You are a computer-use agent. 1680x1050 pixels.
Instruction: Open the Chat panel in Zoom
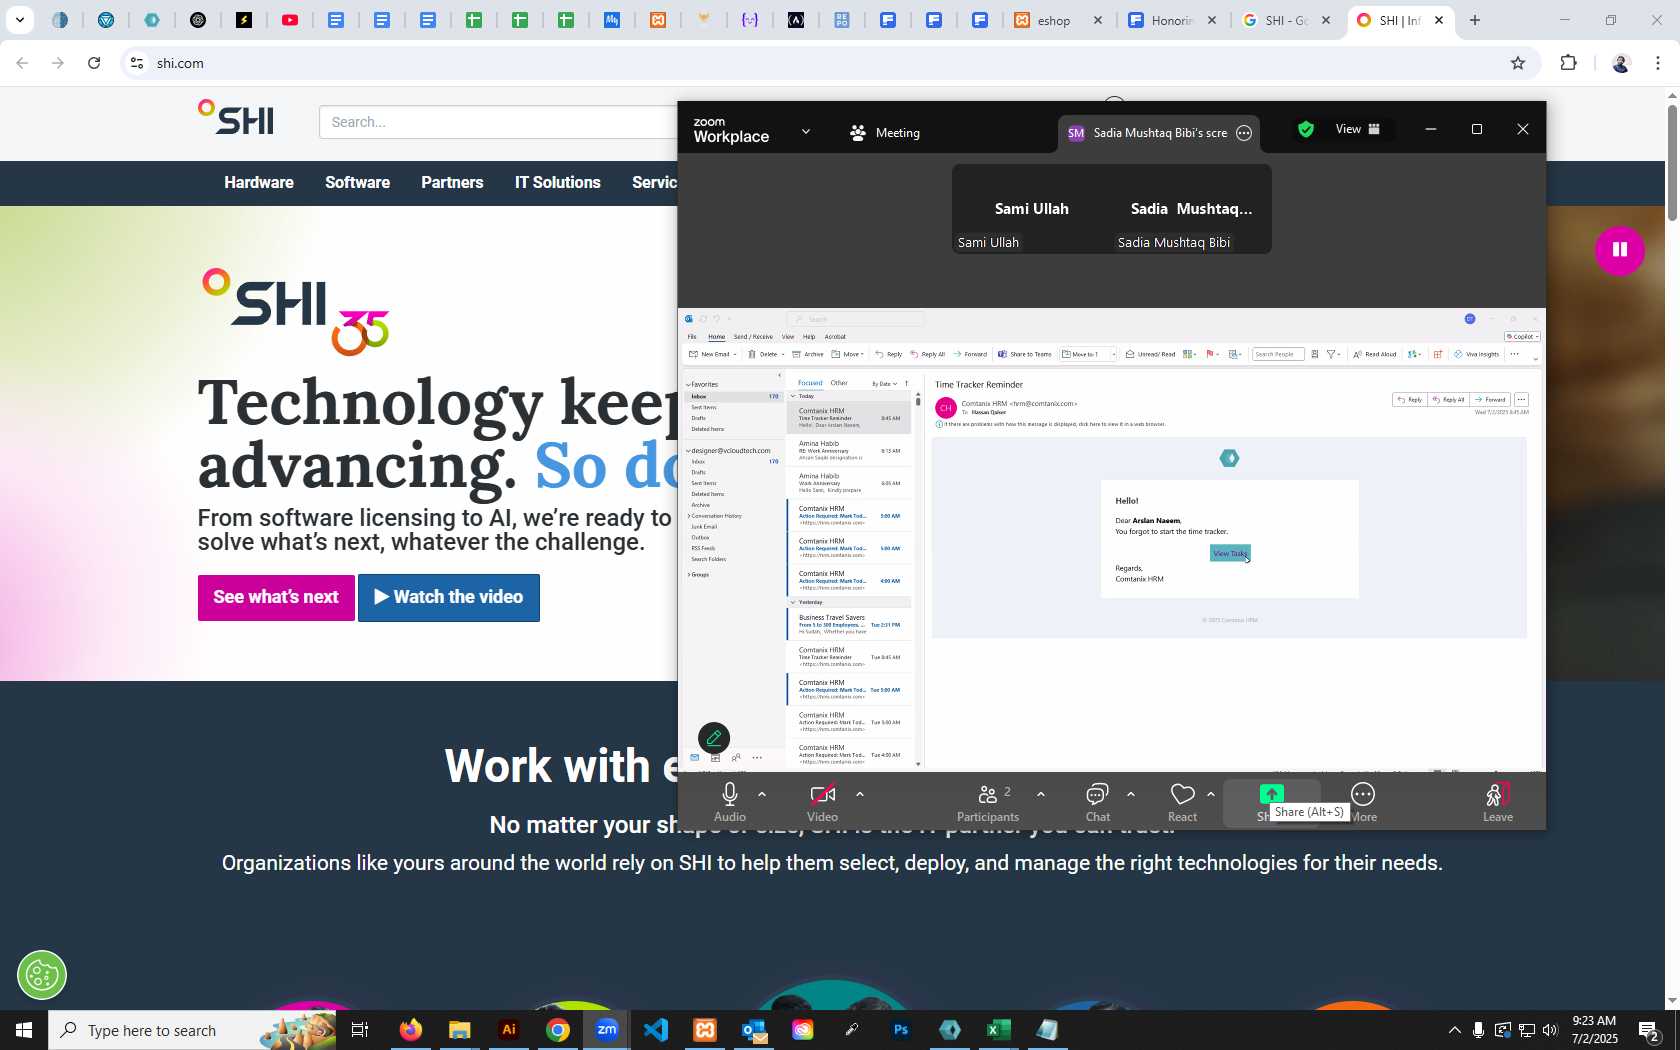[x=1098, y=802]
